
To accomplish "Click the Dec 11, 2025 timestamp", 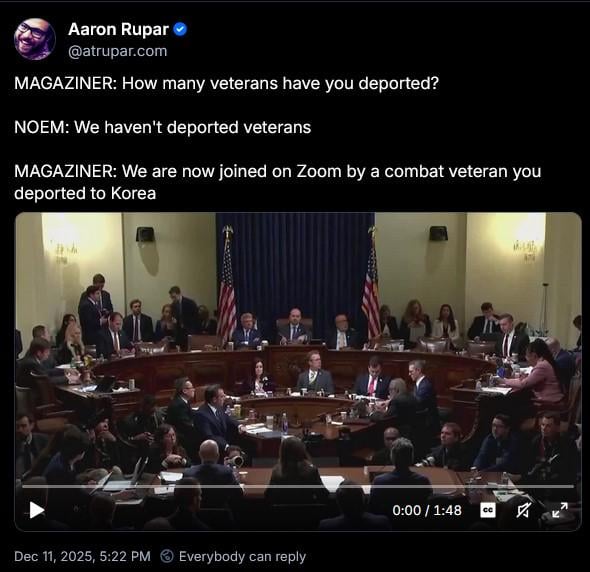I will tap(82, 556).
